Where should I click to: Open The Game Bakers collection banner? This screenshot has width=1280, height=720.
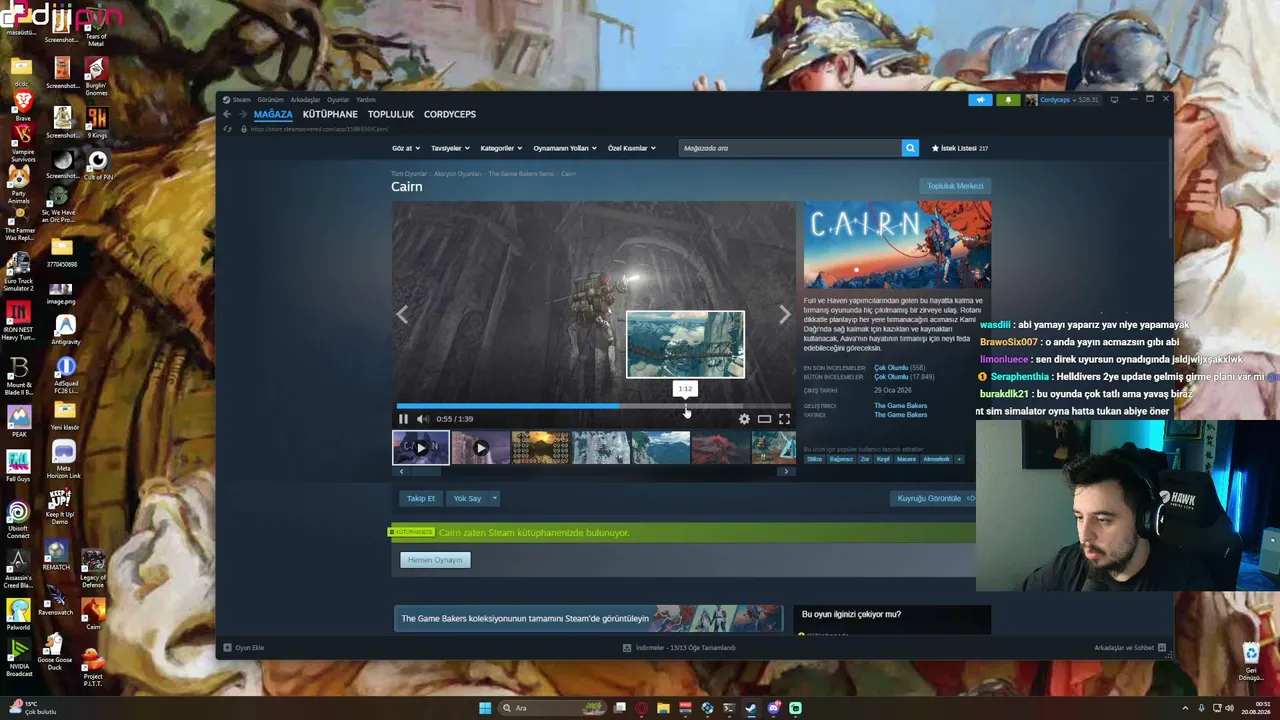(x=589, y=618)
